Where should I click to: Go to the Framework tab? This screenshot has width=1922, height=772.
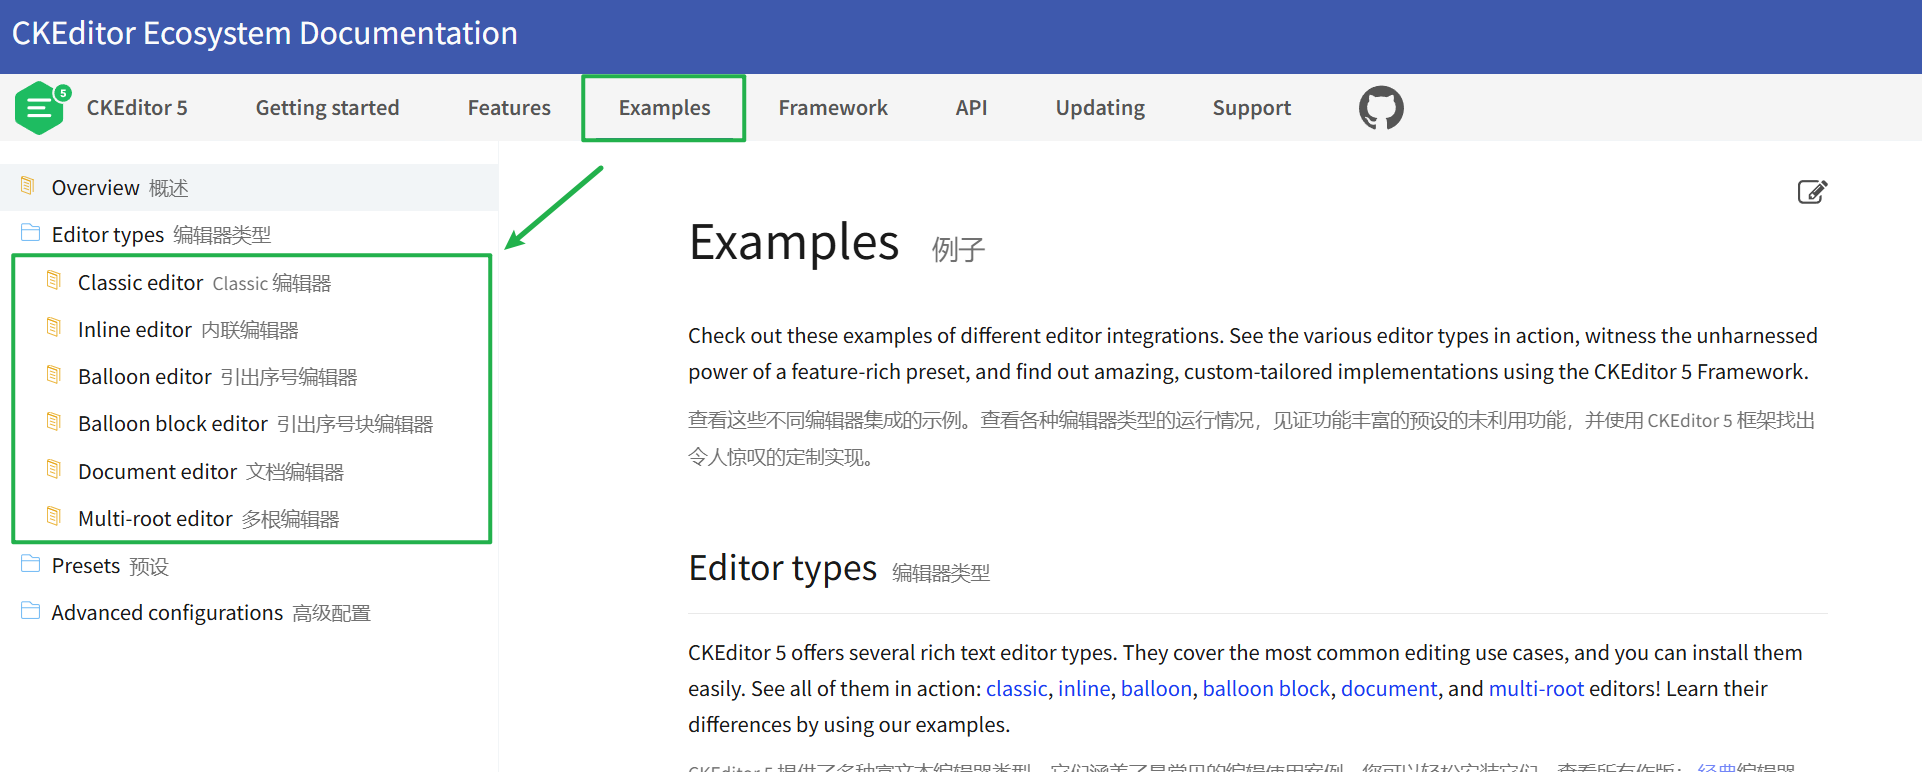tap(833, 108)
